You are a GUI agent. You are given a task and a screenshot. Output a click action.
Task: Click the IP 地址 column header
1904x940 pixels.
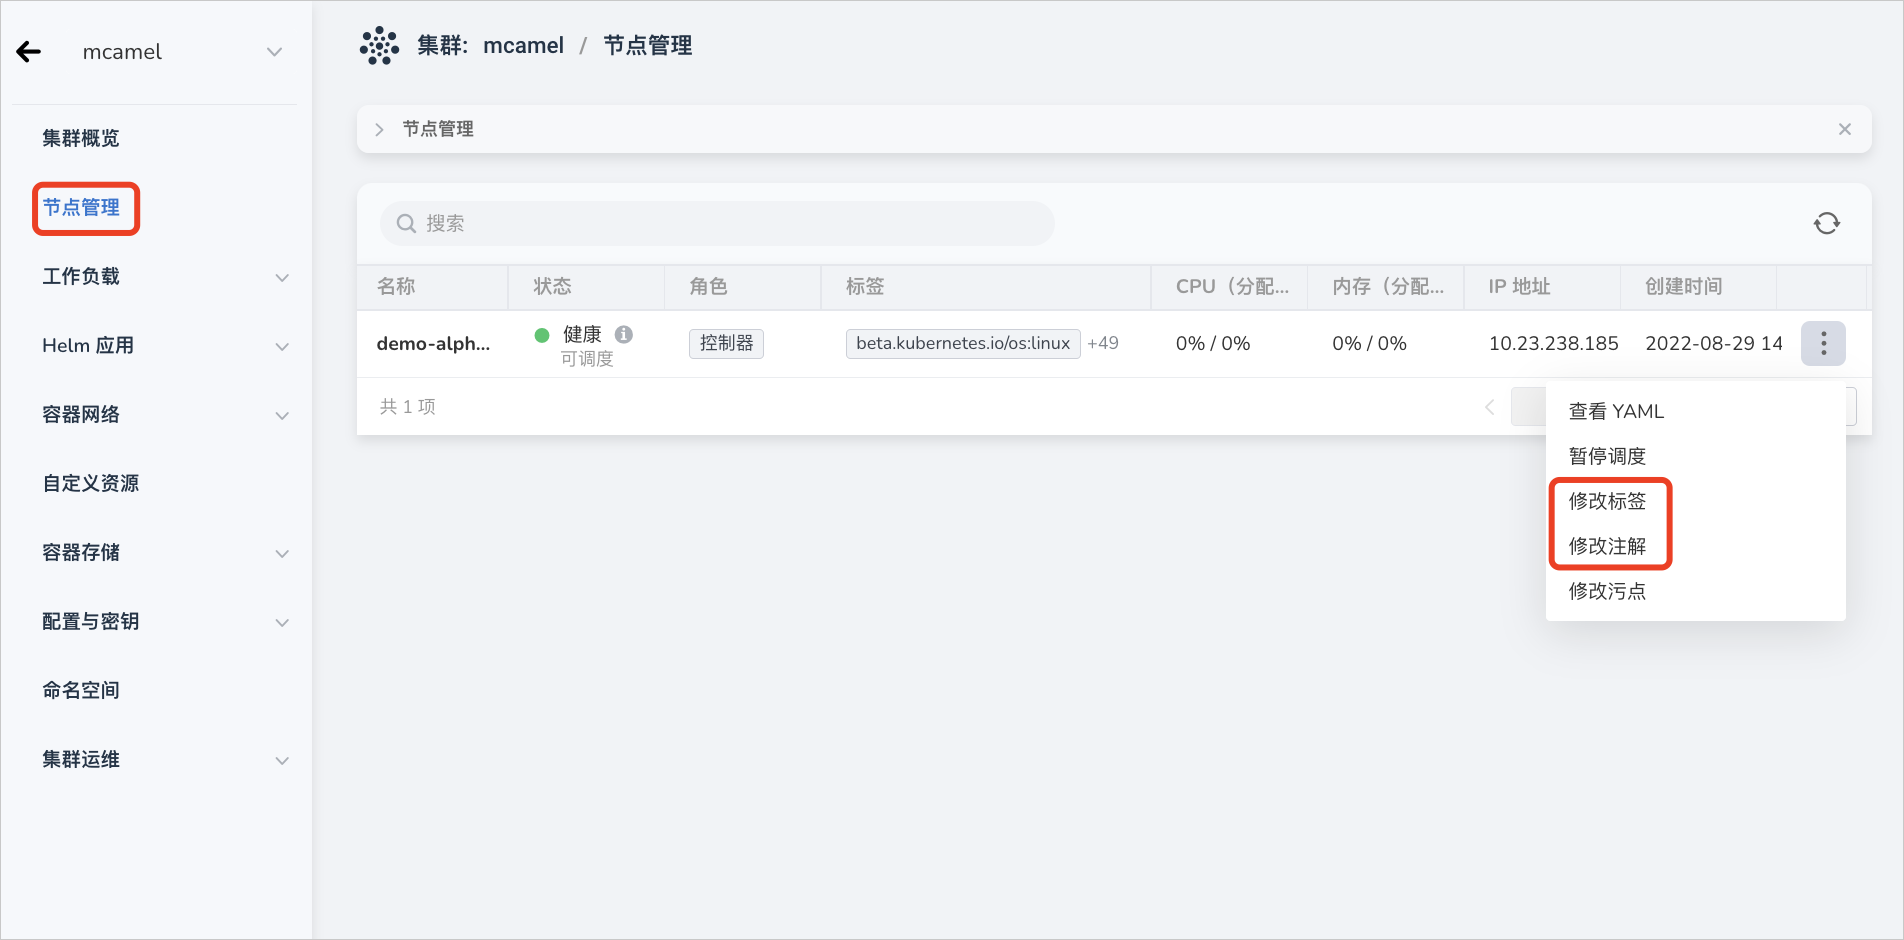1519,286
